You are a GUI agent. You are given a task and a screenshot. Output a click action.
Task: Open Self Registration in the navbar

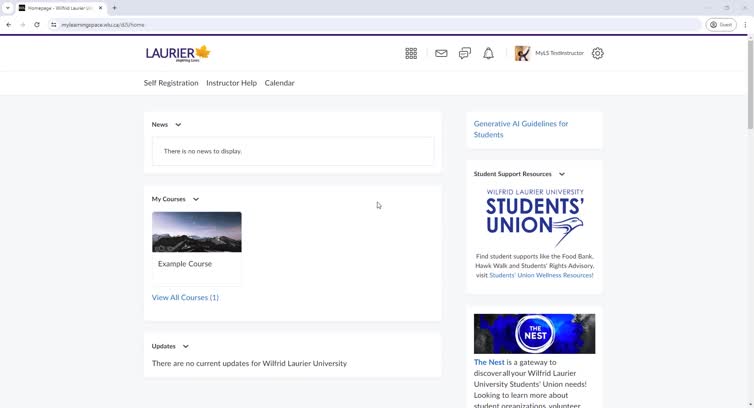[171, 83]
